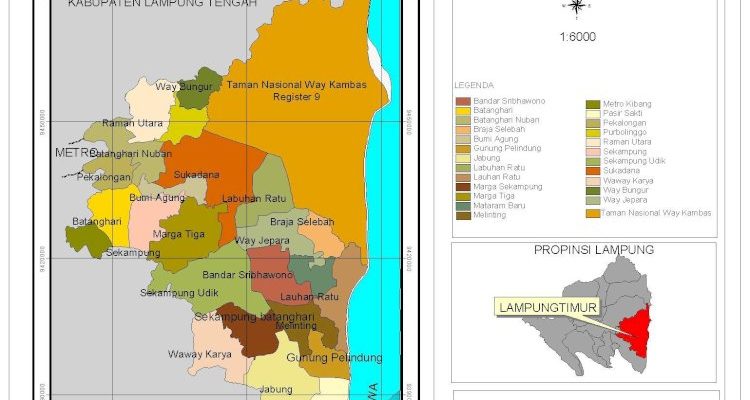The width and height of the screenshot is (750, 400).
Task: Select the Sukadana orange swatch in legend
Action: (594, 170)
